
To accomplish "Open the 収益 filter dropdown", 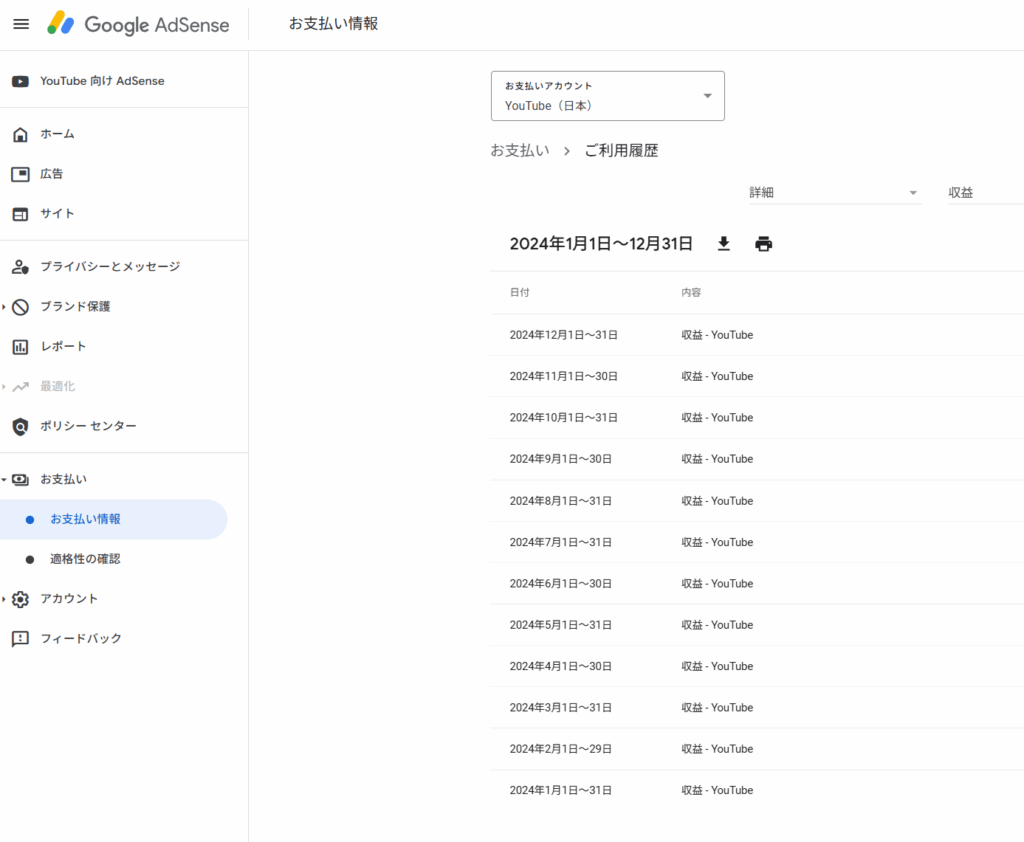I will 985,193.
